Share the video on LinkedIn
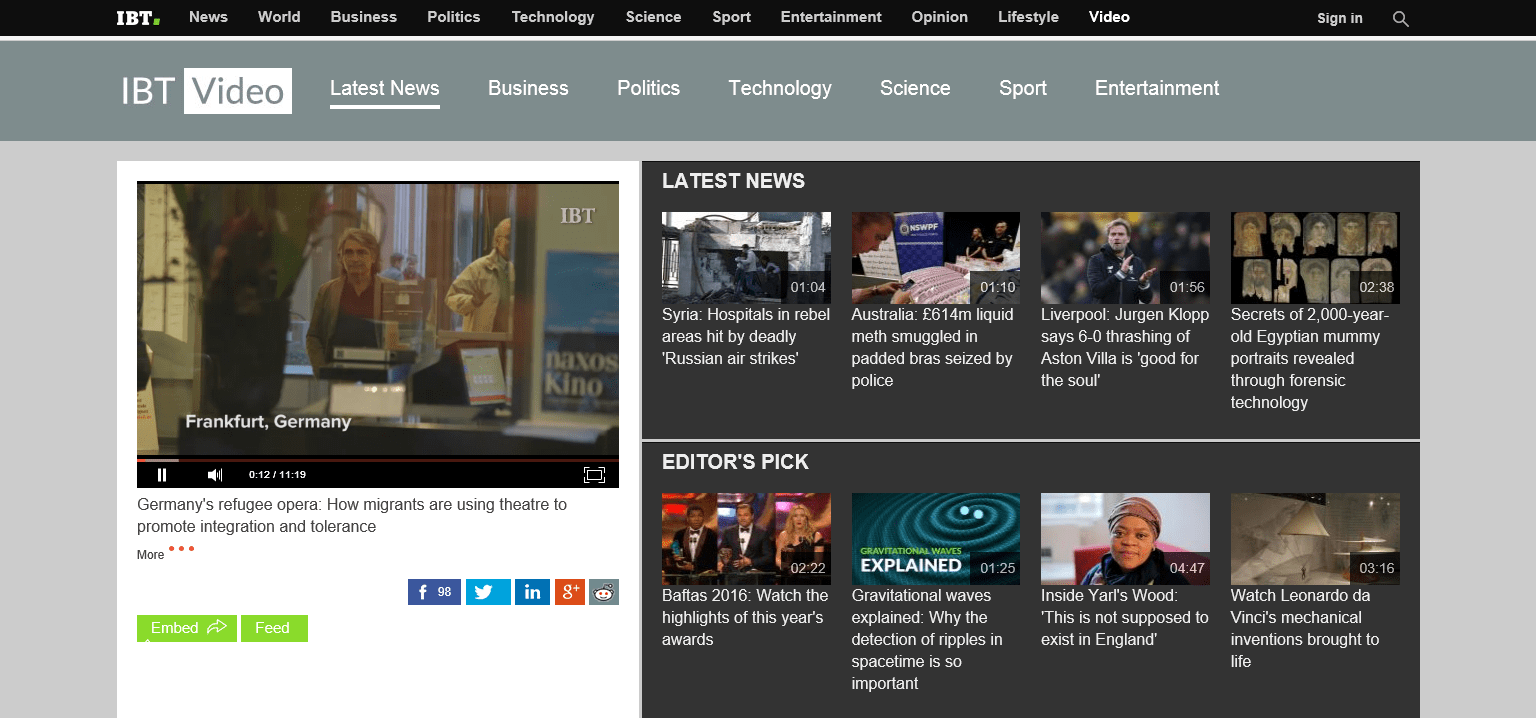The height and width of the screenshot is (718, 1536). [533, 592]
